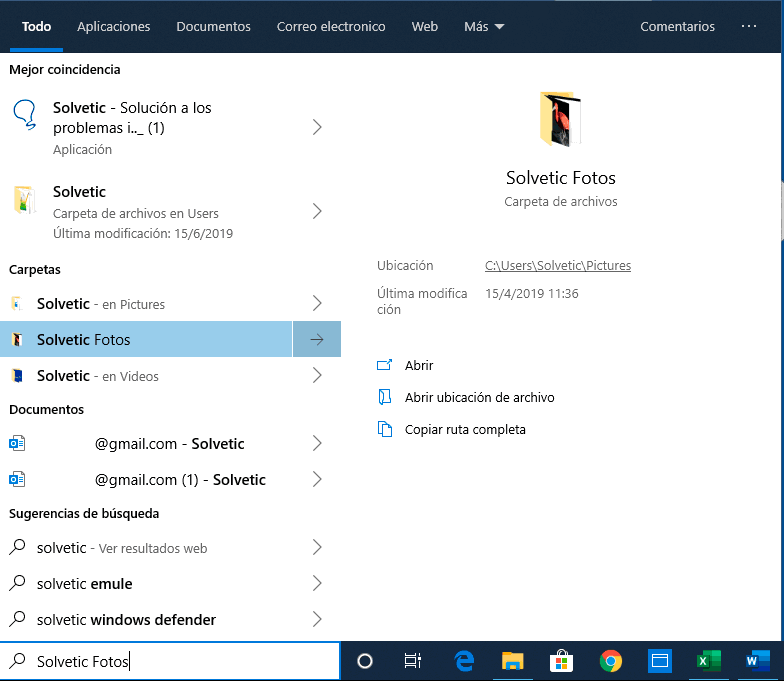Screen dimensions: 784x681
Task: Expand solvetic windows defender suggestion chevron
Action: pos(317,619)
